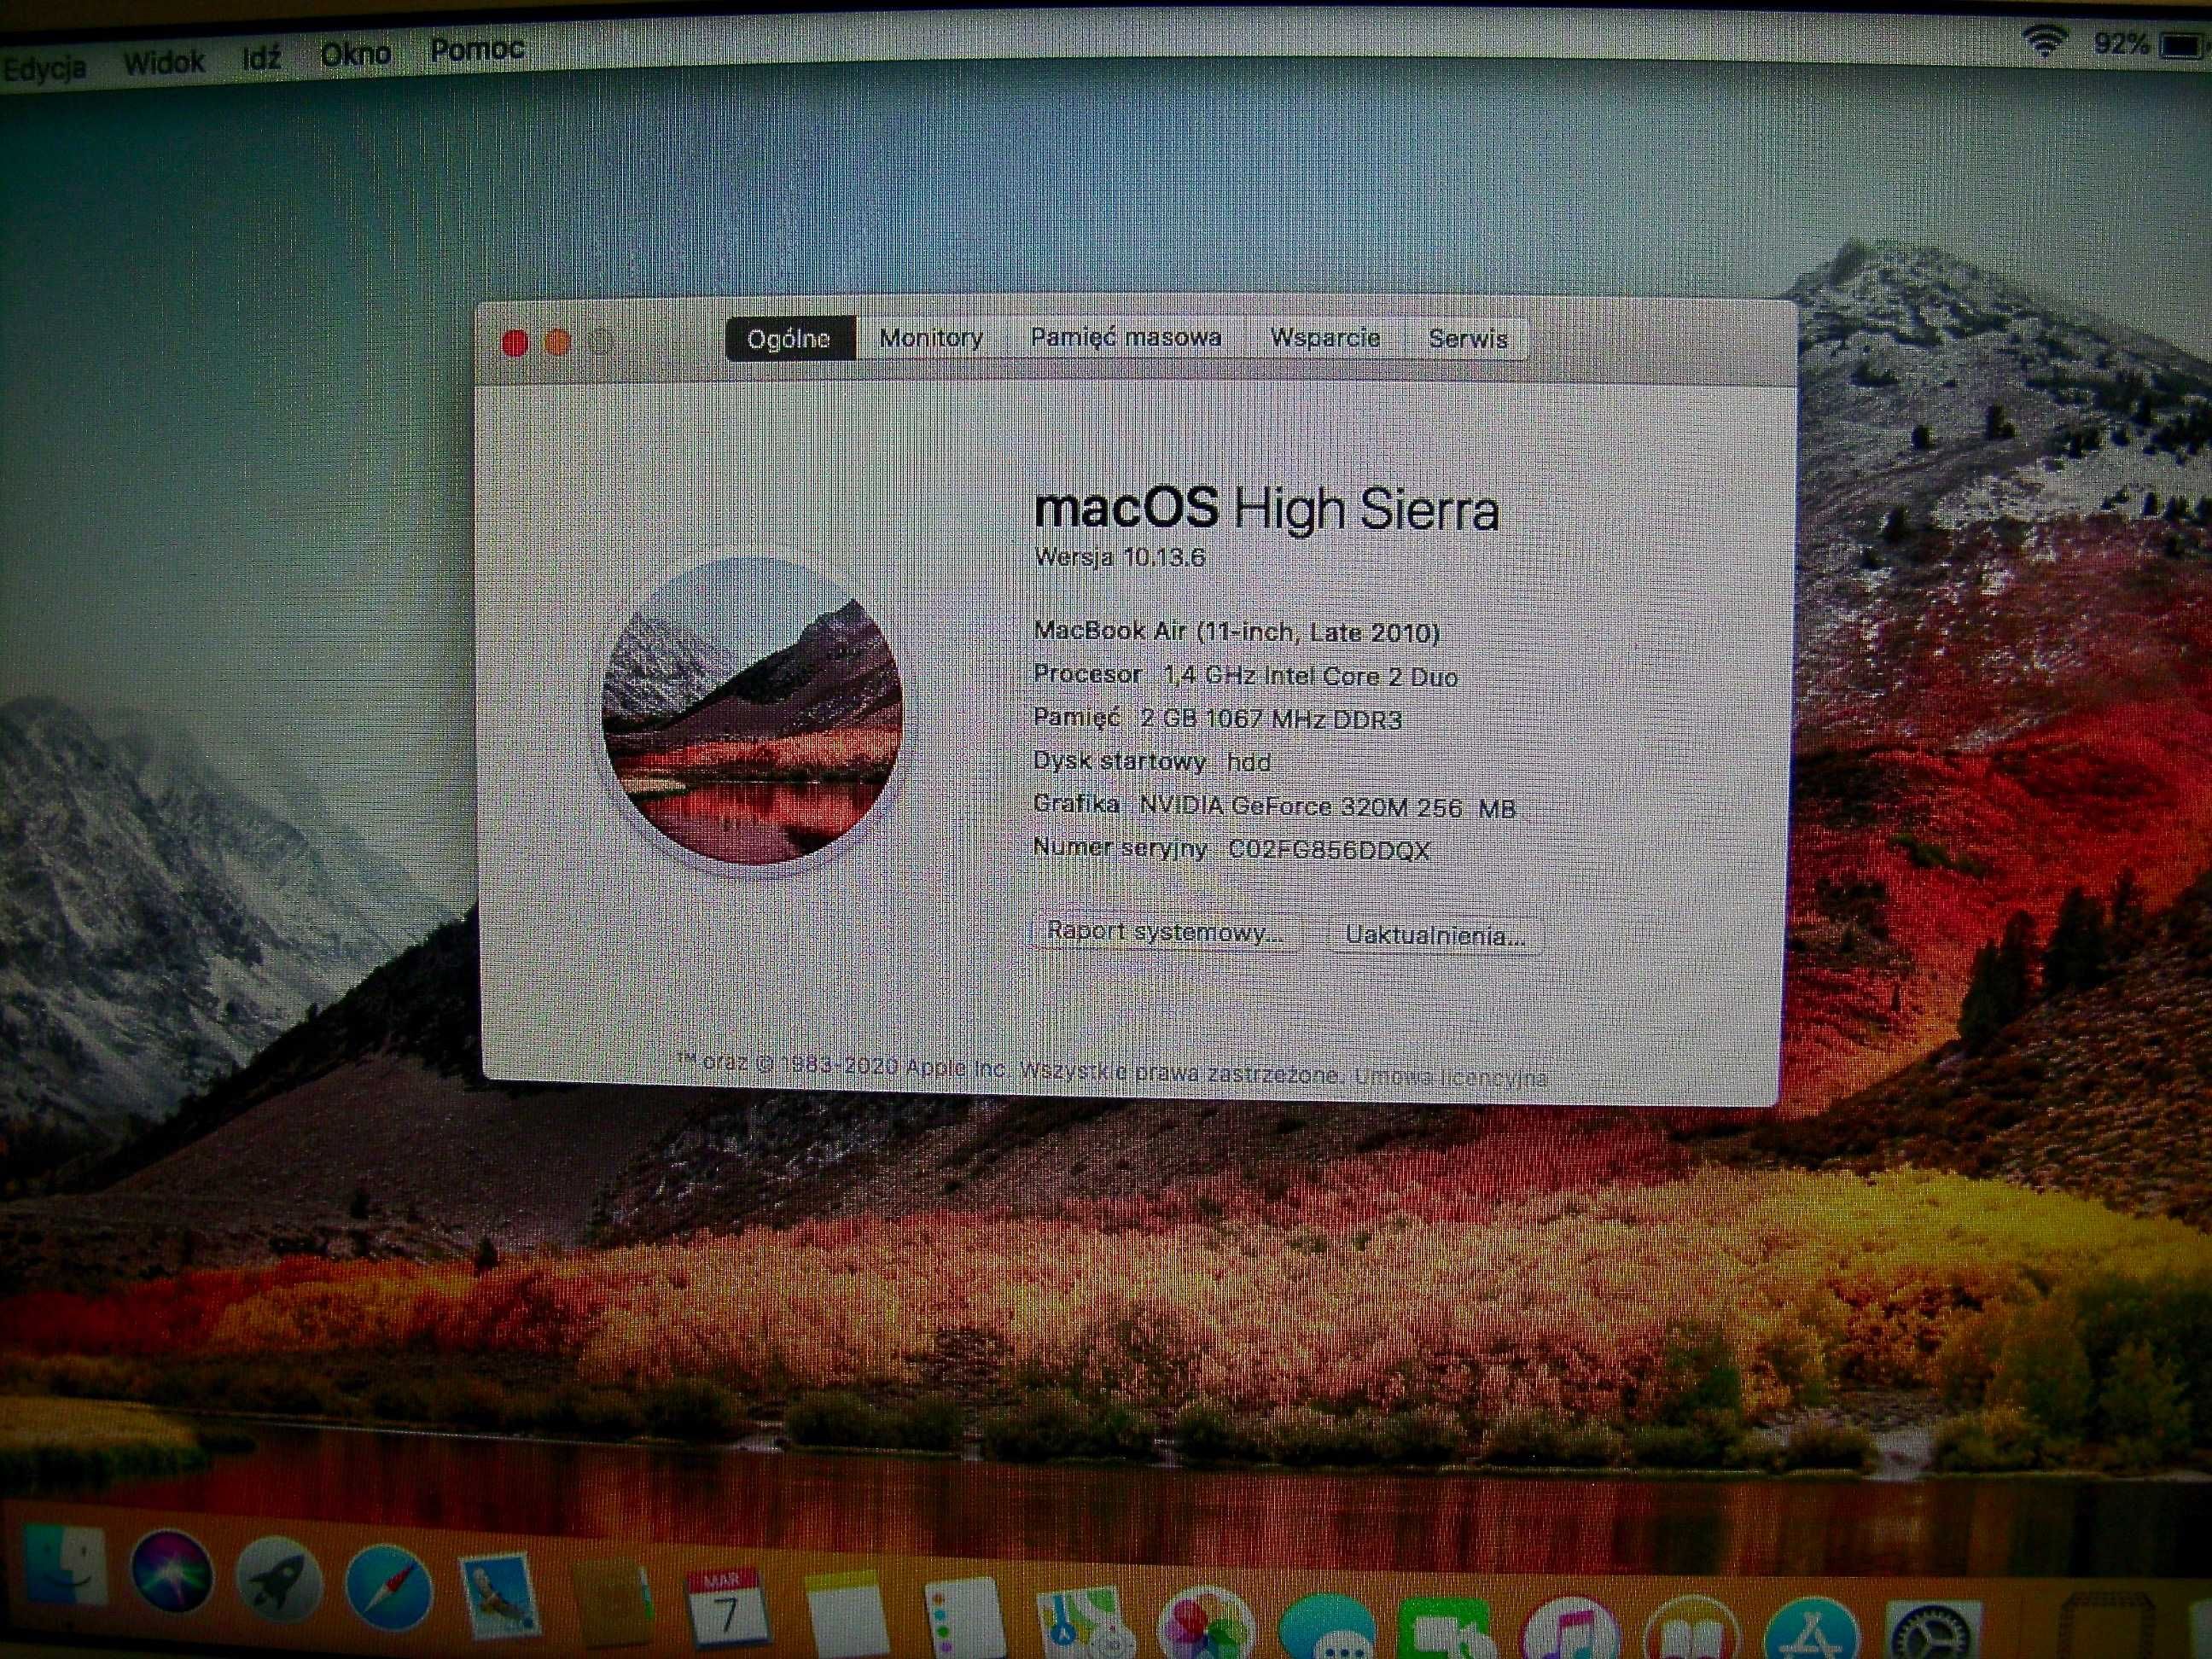Switch to the Monitory tab
Viewport: 2212px width, 1659px height.
tap(931, 337)
